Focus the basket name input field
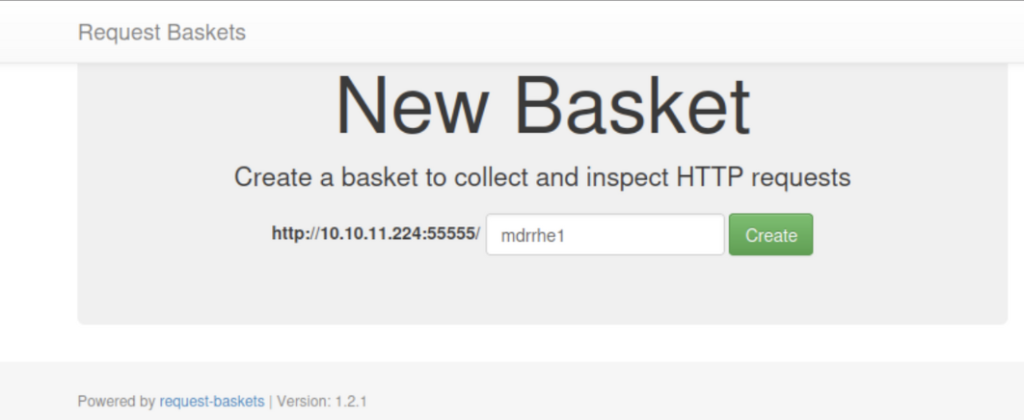Viewport: 1024px width, 420px height. point(604,235)
